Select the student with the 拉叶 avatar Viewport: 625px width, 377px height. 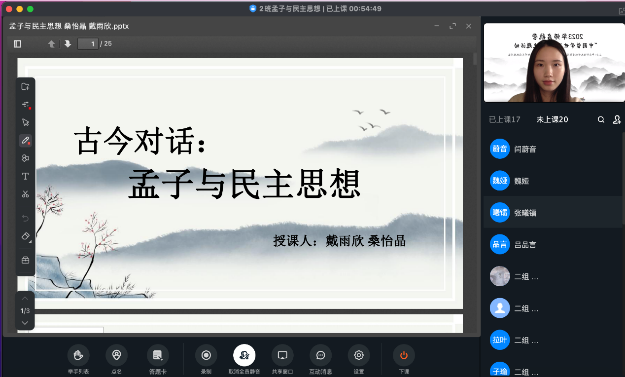point(554,340)
